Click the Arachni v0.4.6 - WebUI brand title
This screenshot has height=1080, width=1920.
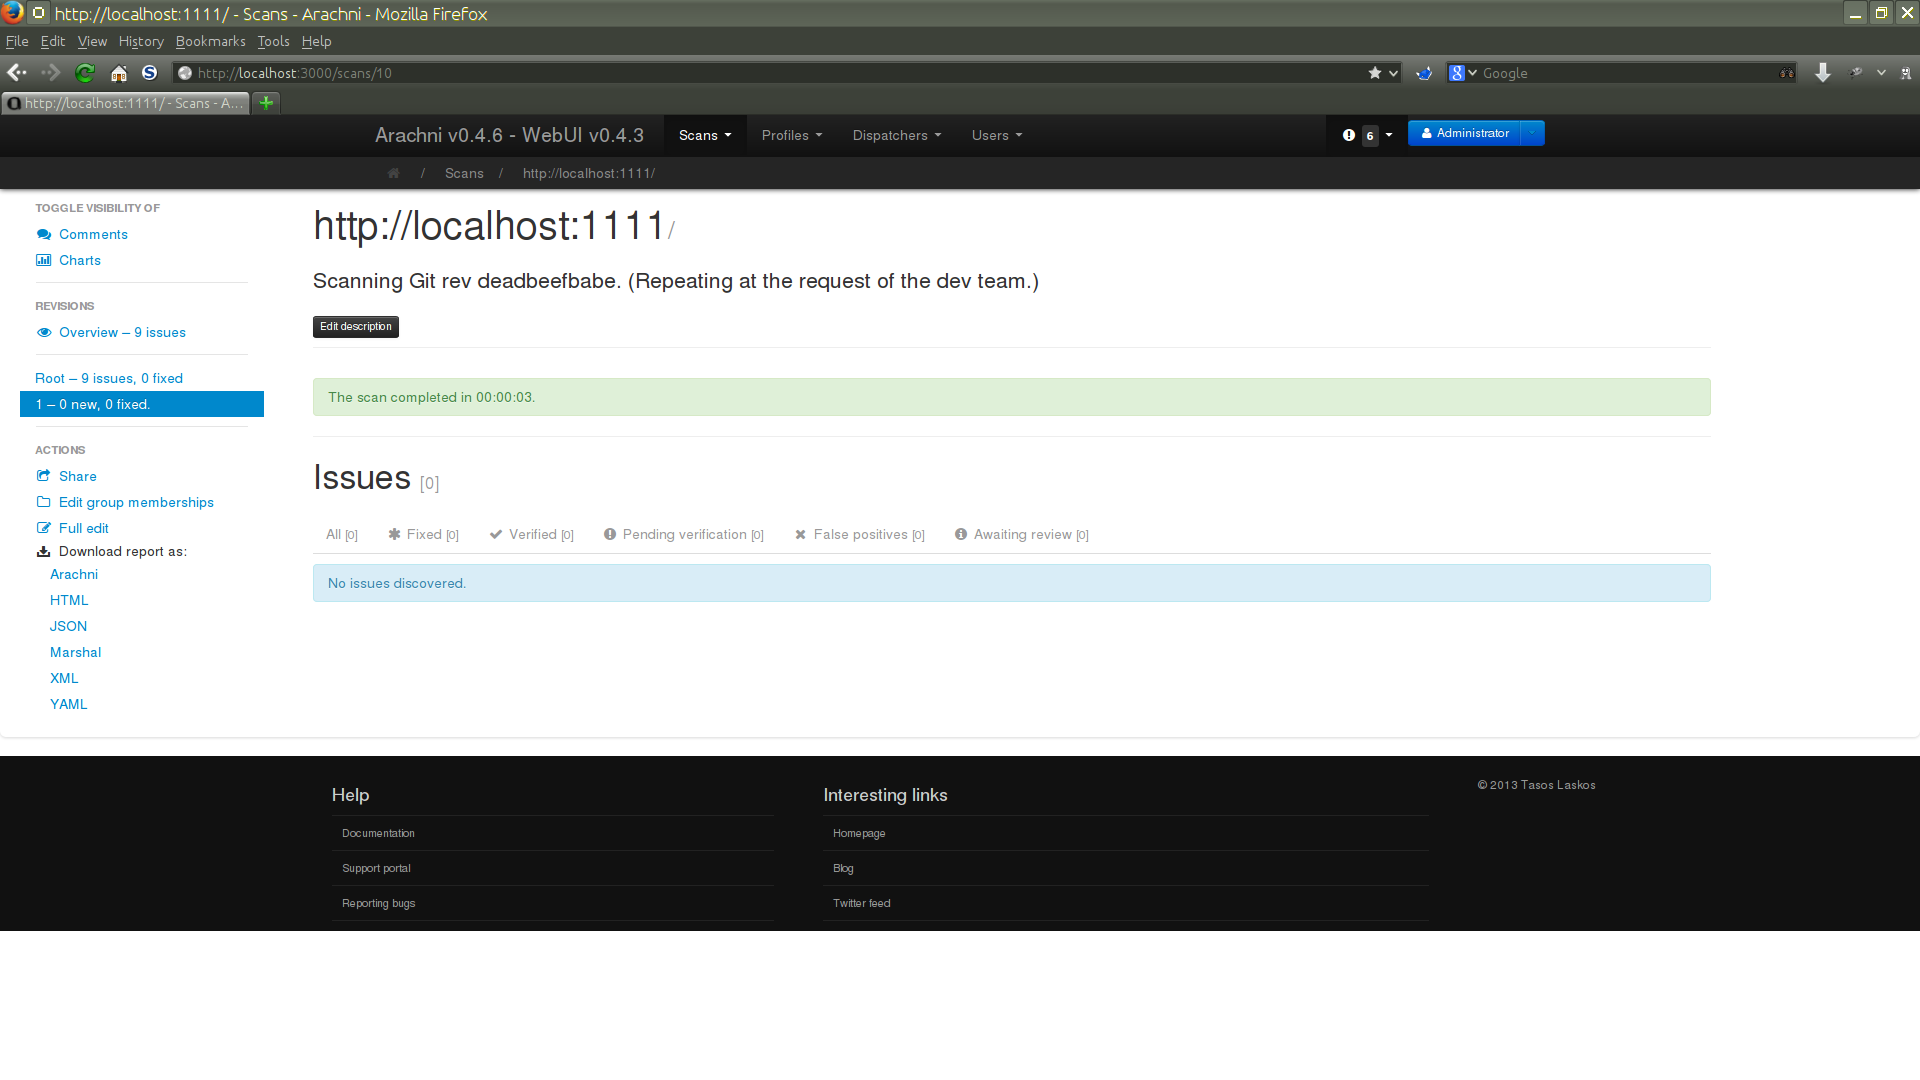coord(509,135)
